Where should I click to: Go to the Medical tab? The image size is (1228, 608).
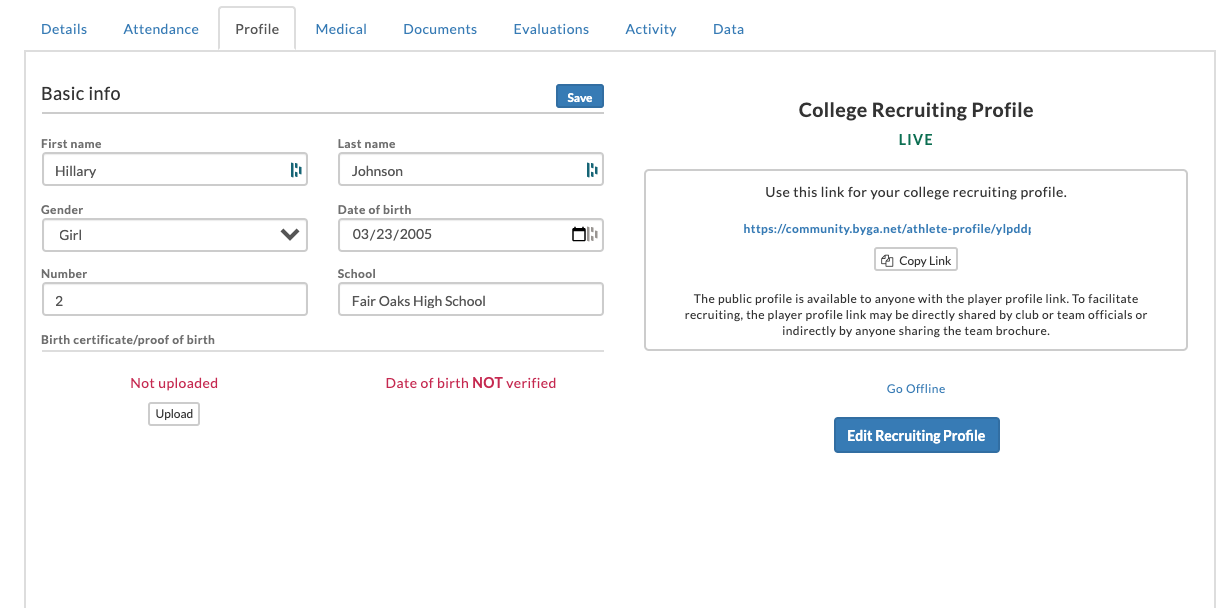coord(341,29)
